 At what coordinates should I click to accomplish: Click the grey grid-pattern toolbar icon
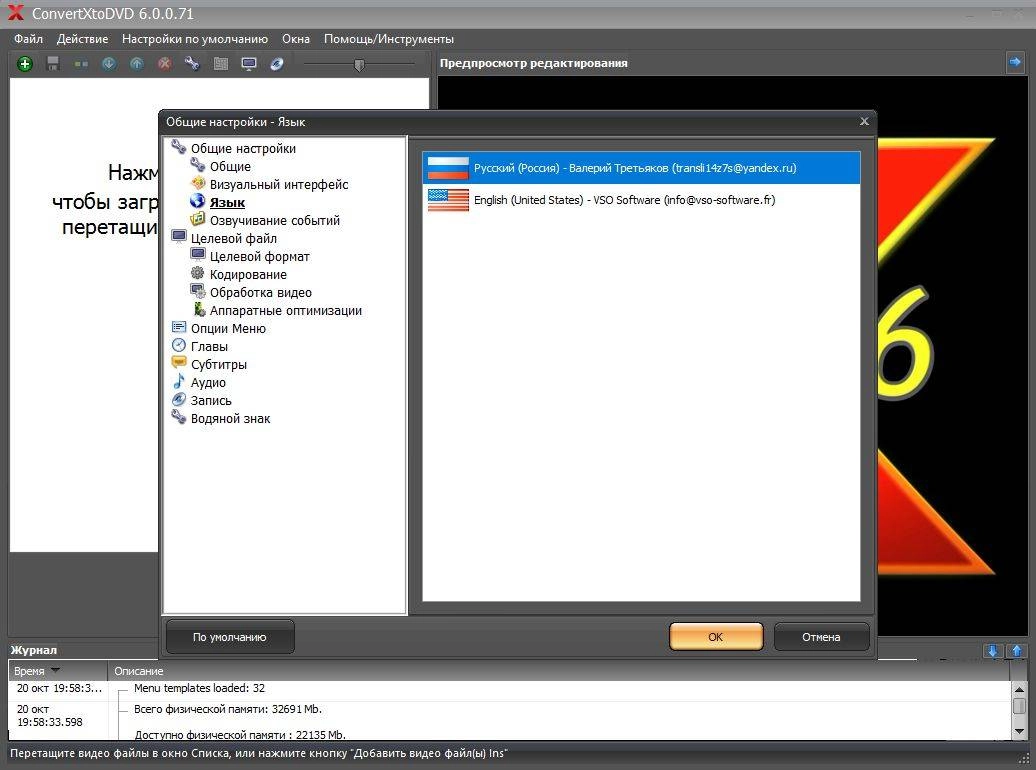click(x=221, y=64)
